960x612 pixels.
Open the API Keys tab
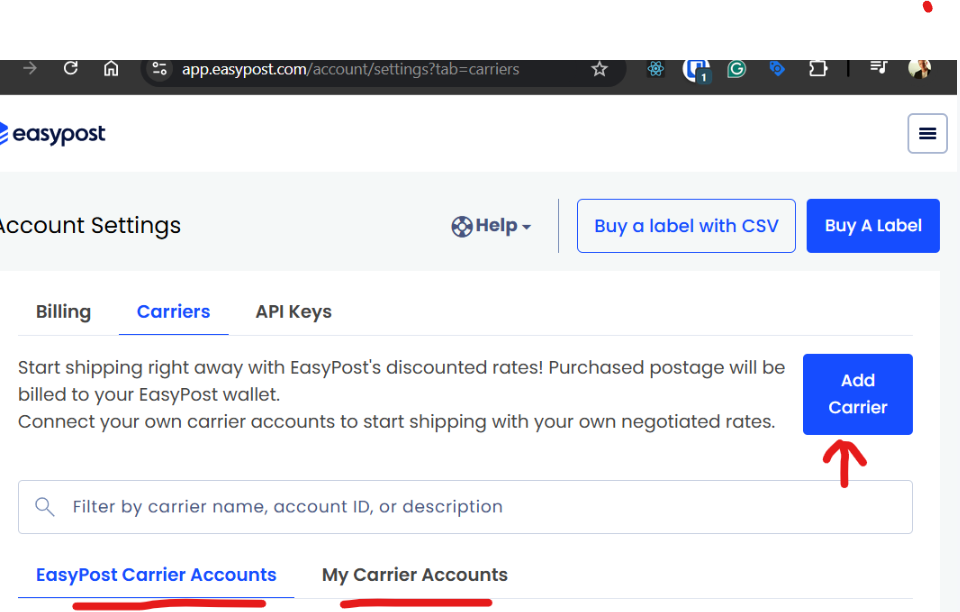[293, 311]
